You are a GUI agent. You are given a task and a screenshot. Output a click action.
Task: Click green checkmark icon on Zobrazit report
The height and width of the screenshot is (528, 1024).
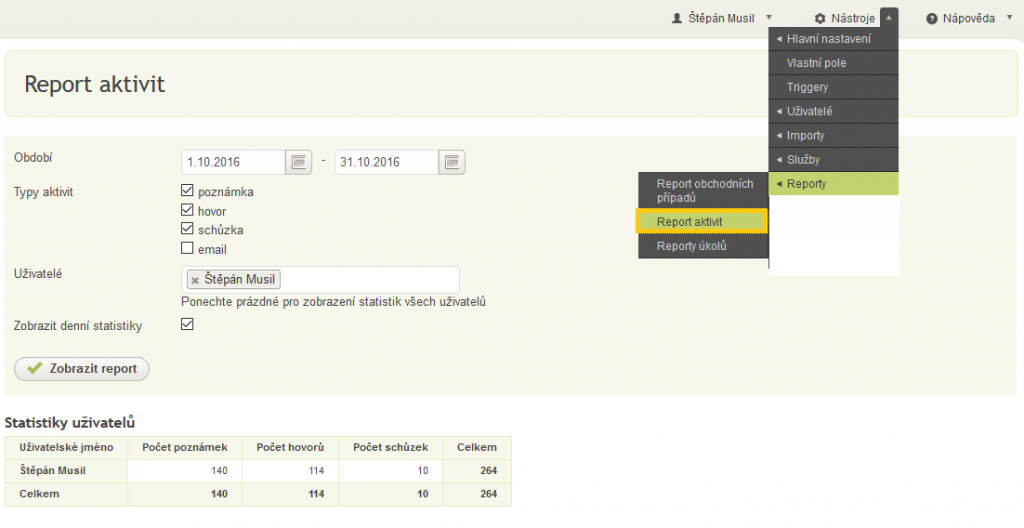[35, 369]
